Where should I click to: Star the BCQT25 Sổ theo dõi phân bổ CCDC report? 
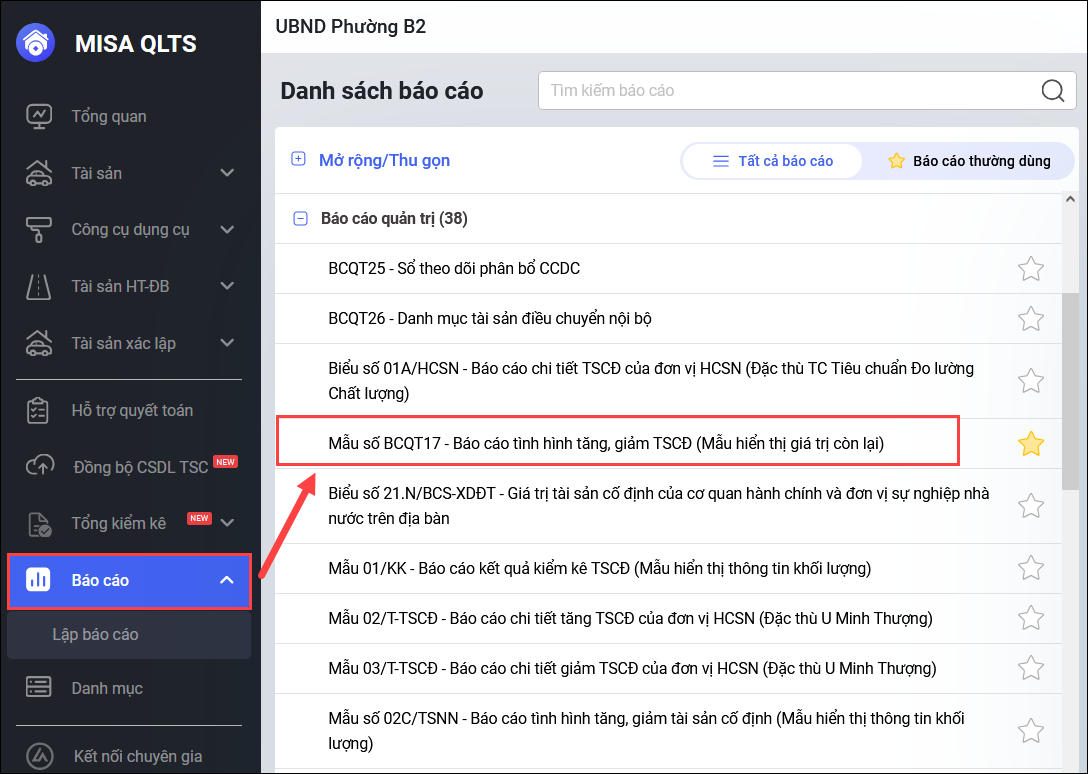1031,269
